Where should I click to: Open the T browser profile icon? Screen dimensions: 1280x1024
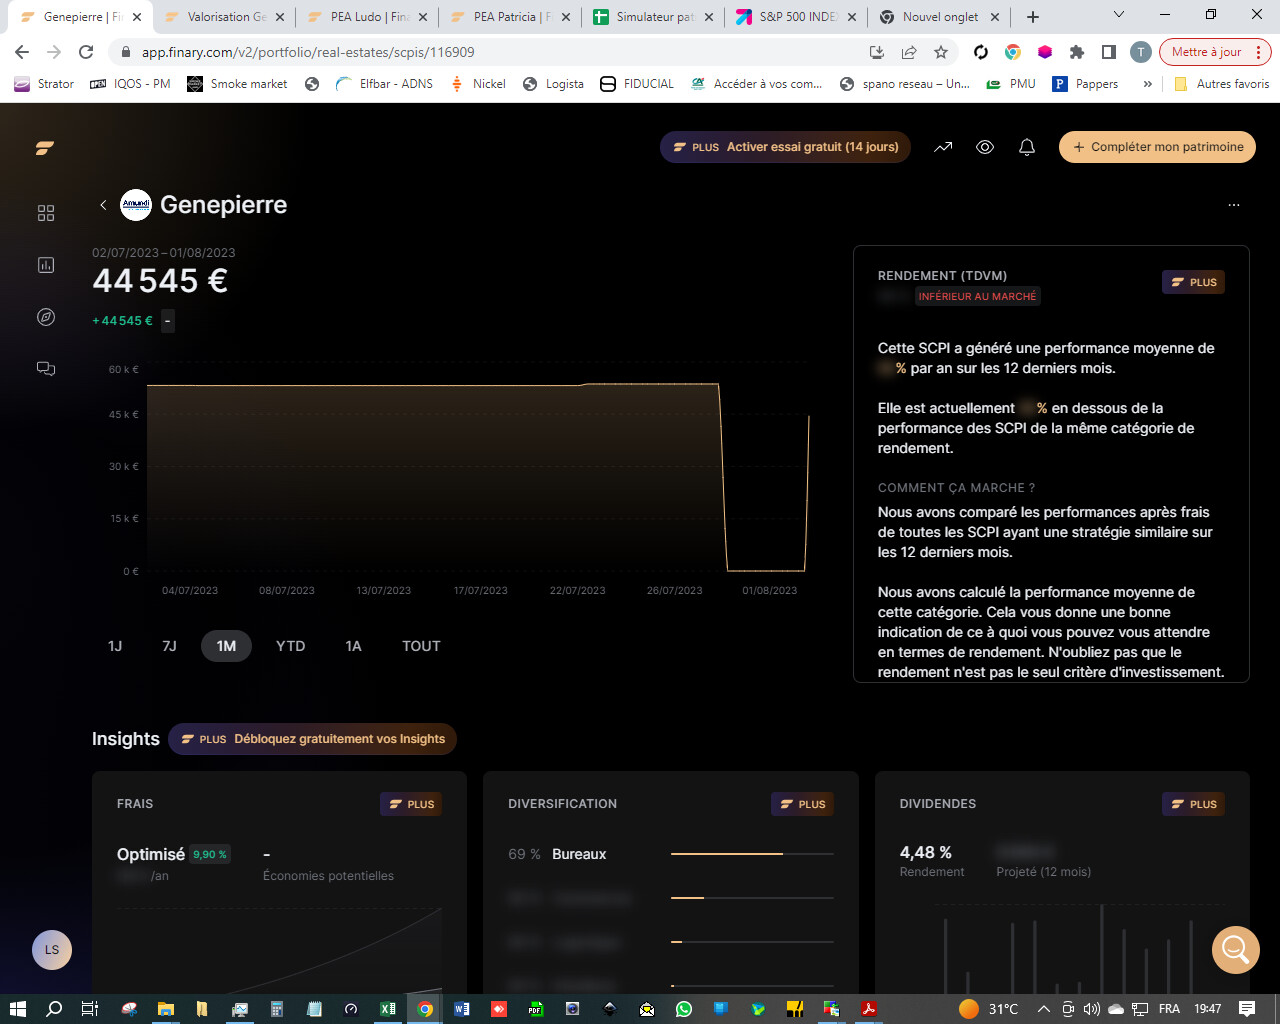click(1141, 52)
